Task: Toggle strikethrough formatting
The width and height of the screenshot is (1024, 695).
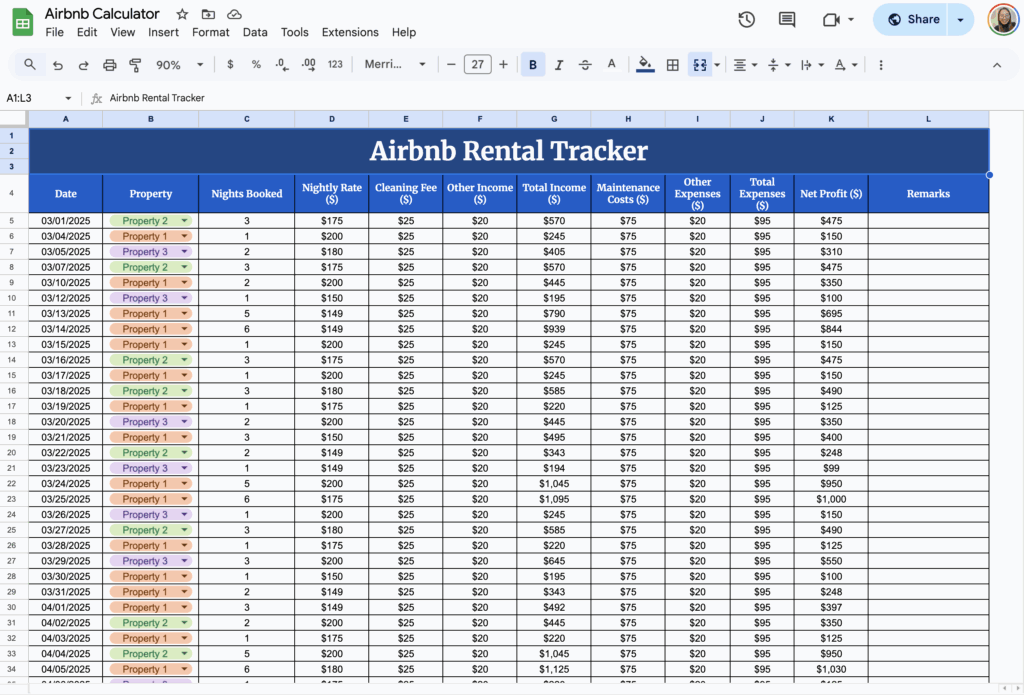Action: [584, 64]
